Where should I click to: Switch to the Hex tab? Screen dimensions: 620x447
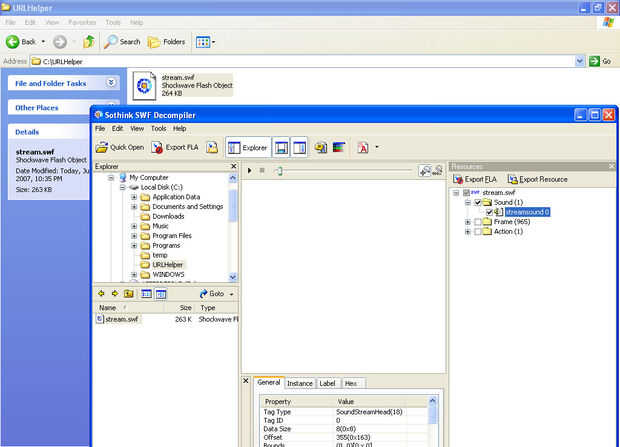coord(351,383)
